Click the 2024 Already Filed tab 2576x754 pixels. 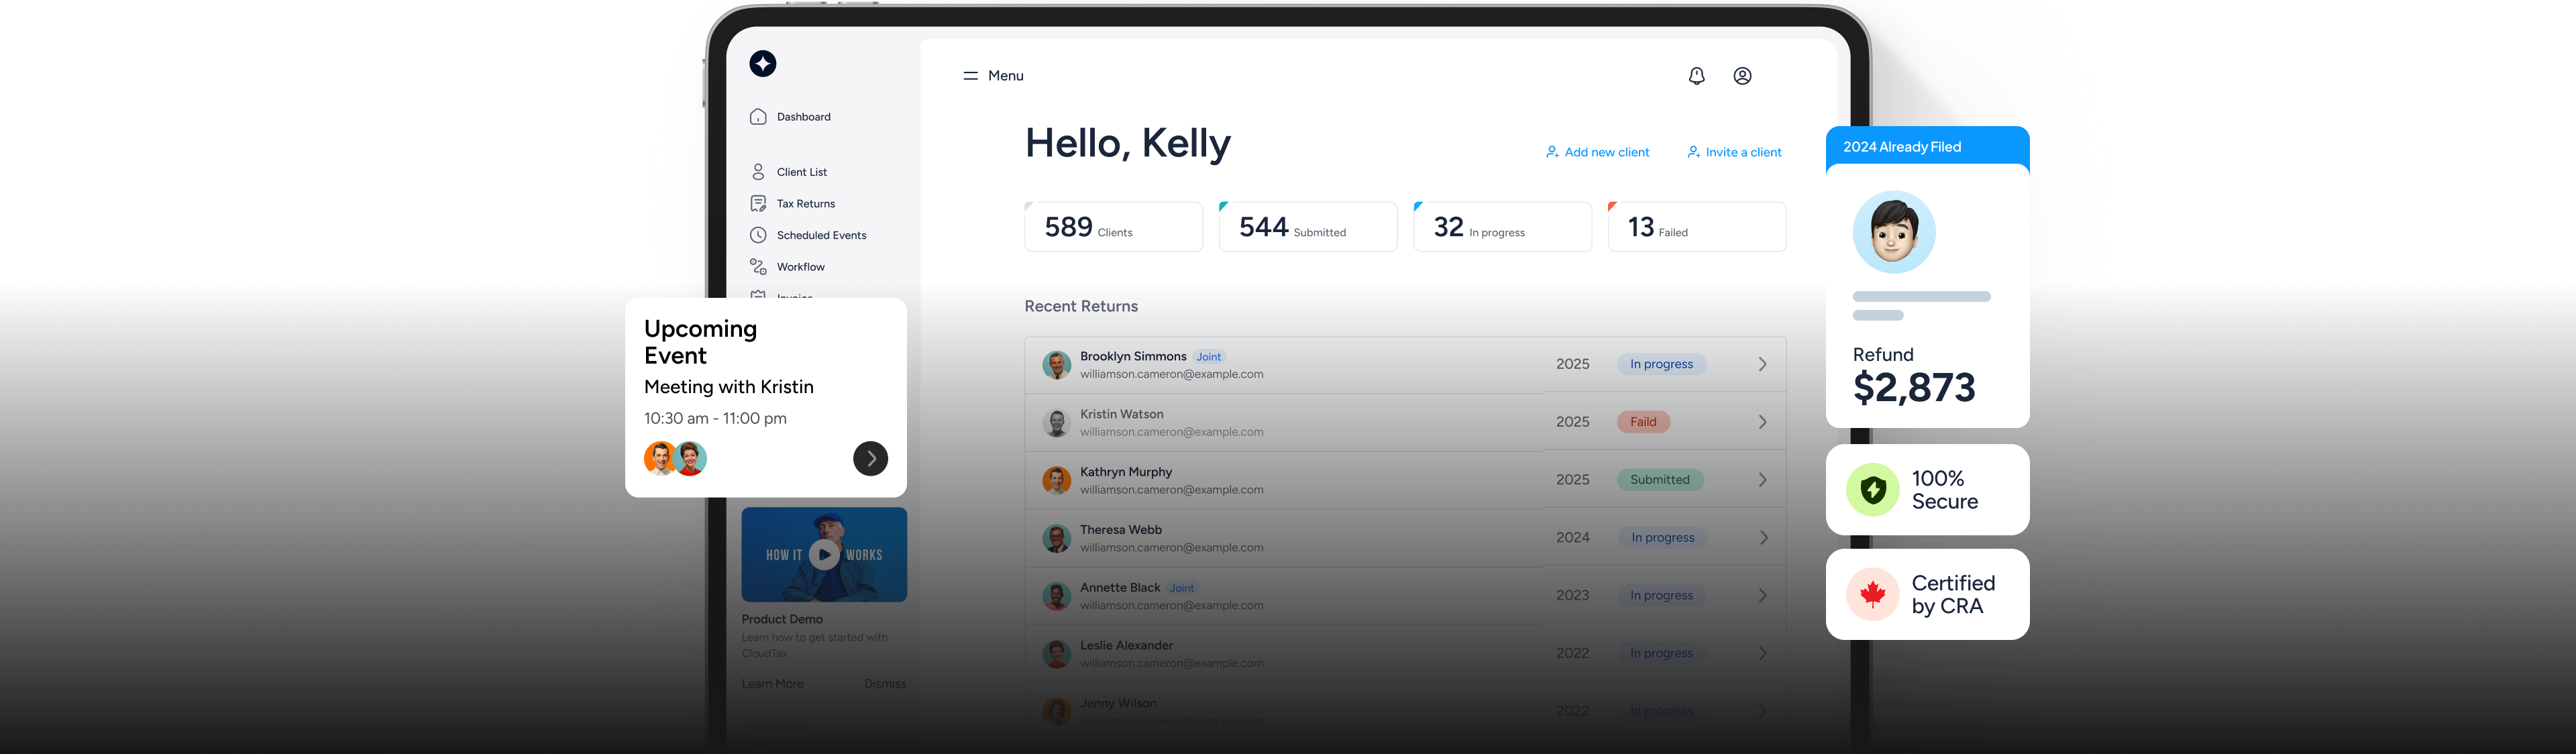(1927, 147)
